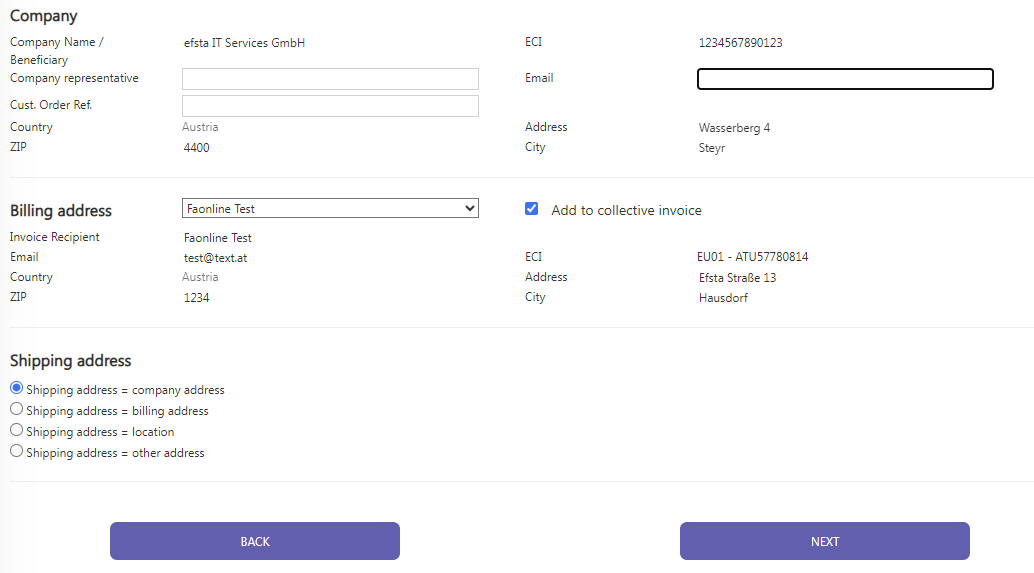Click the BACK button
Screen dimensions: 1034x573
255,541
